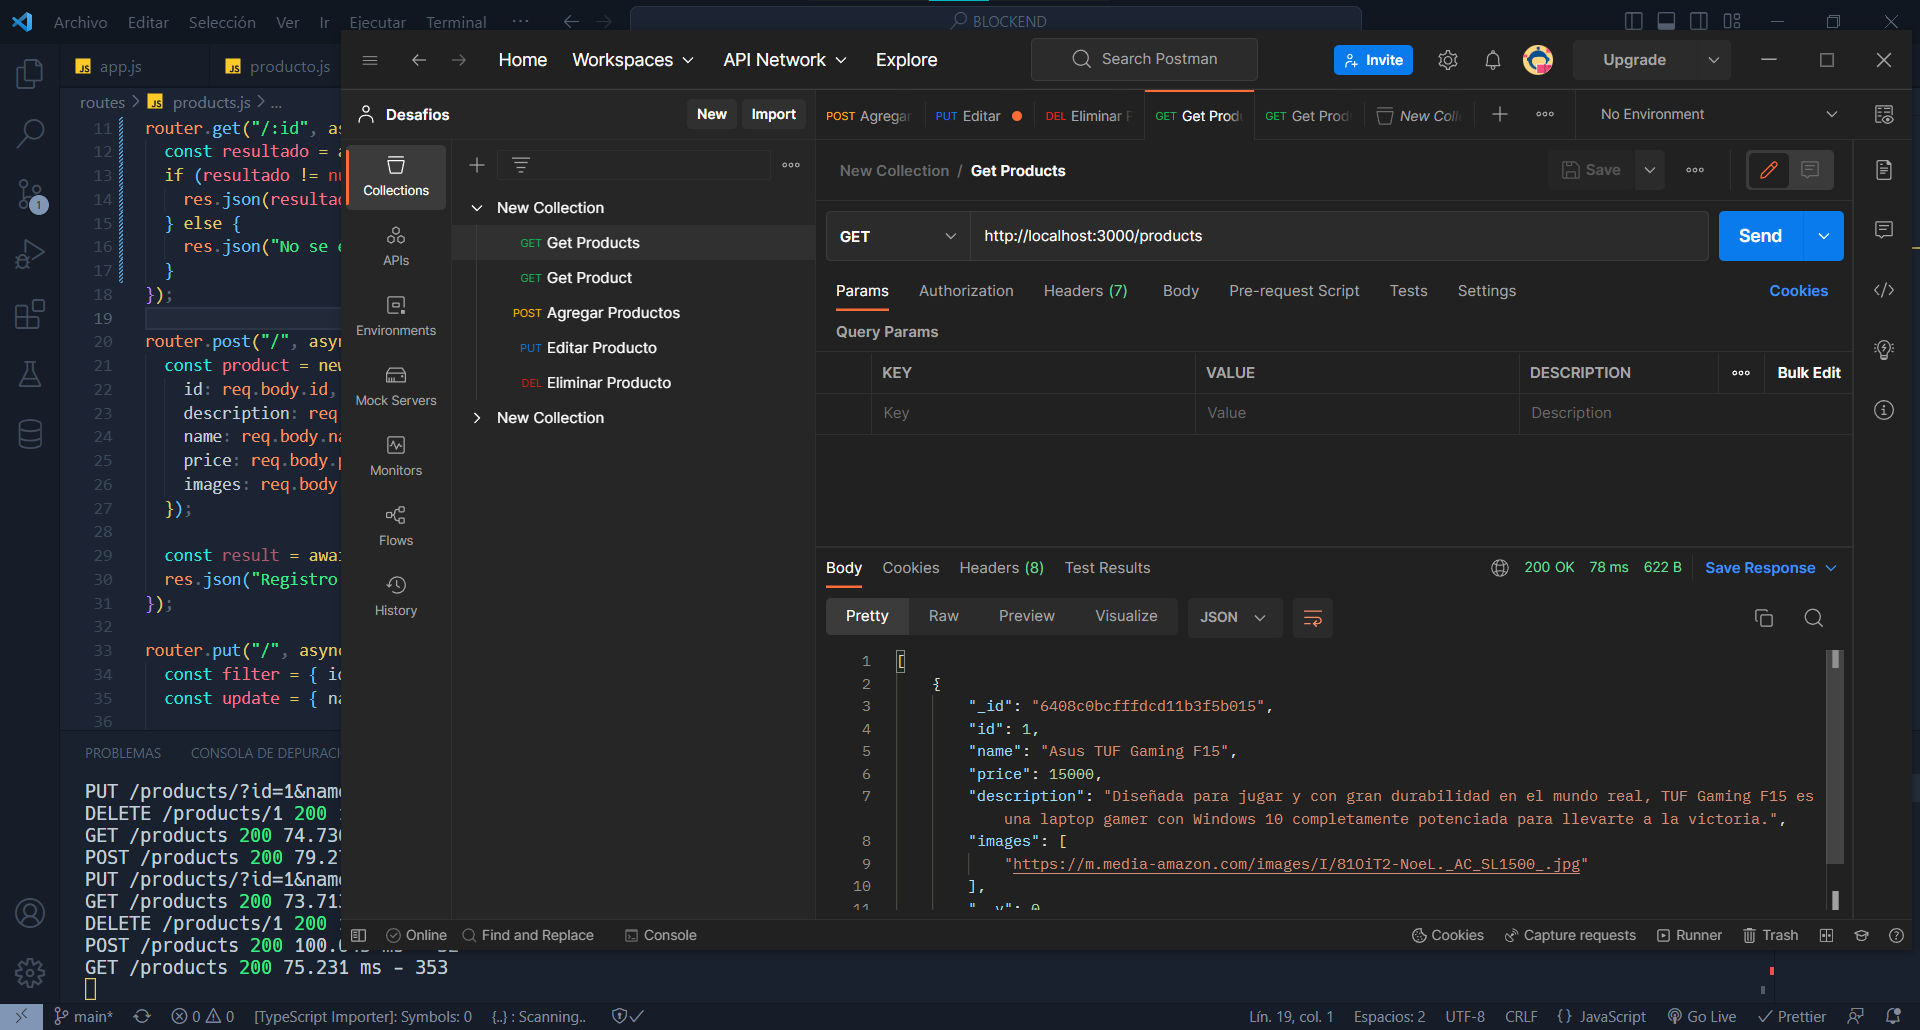This screenshot has height=1030, width=1920.
Task: Open Postman settings gear
Action: (1448, 60)
